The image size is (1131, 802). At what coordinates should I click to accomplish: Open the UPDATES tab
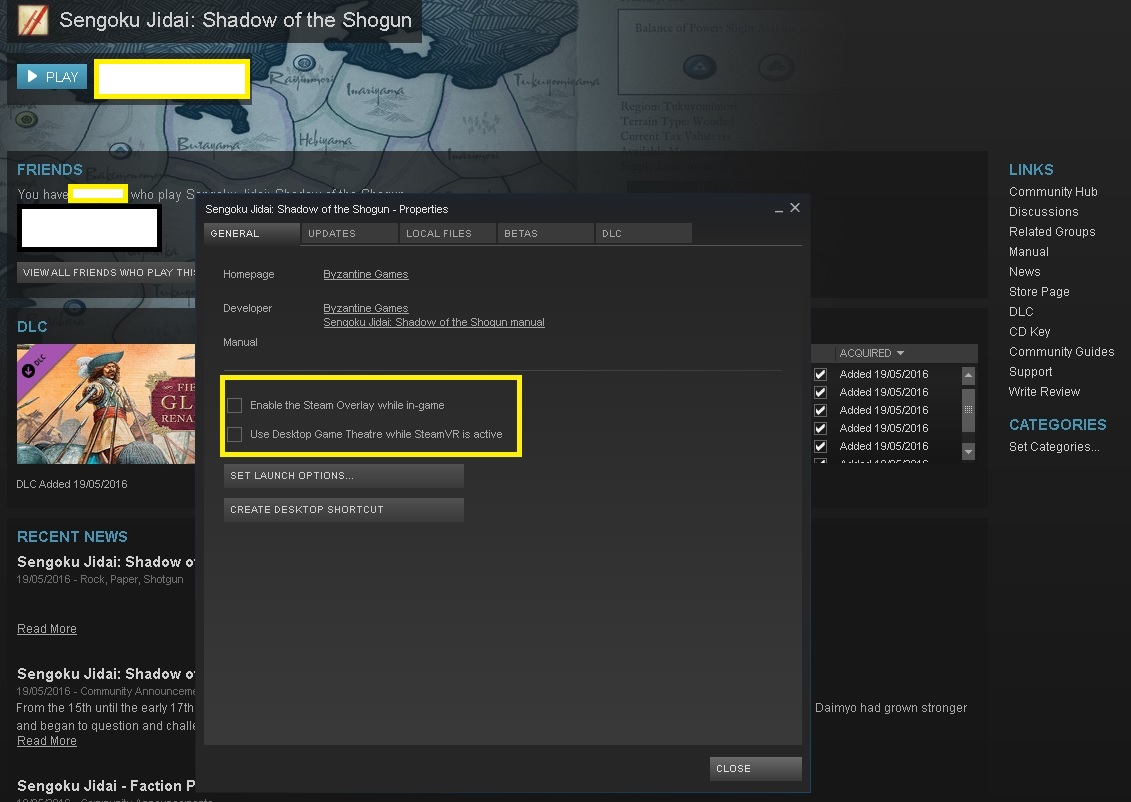[350, 234]
